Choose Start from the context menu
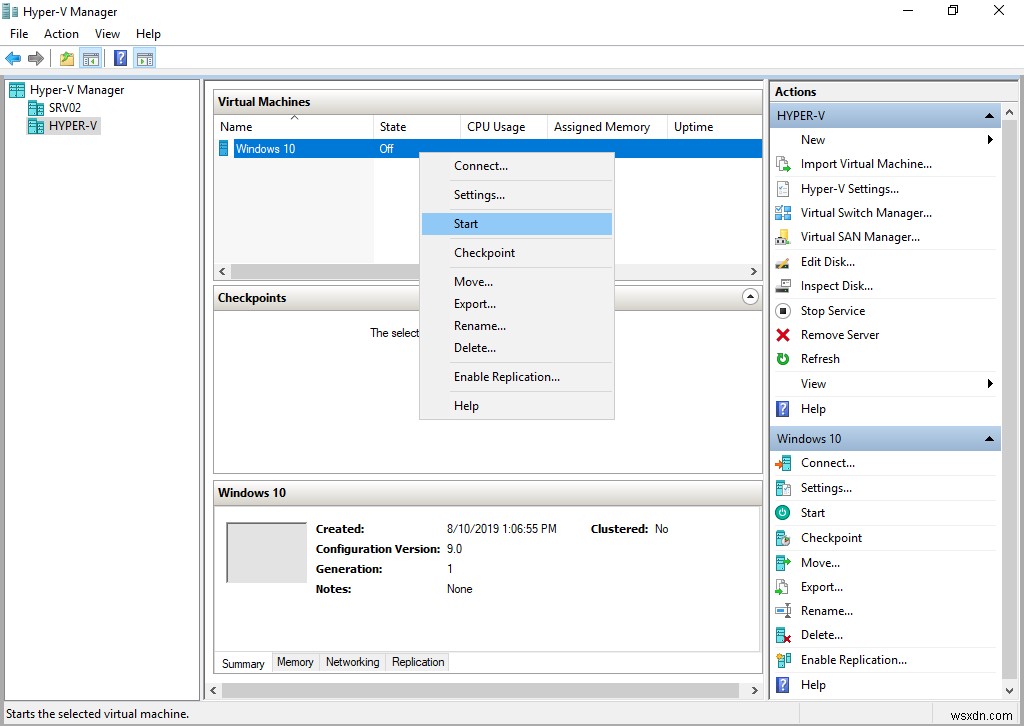1024x726 pixels. (x=466, y=223)
